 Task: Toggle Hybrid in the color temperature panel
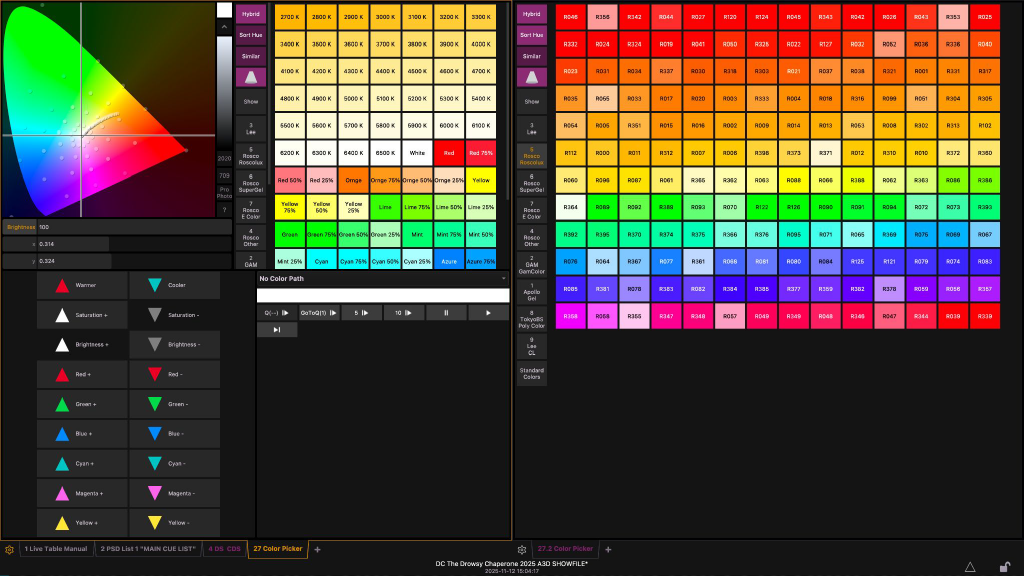(x=251, y=14)
